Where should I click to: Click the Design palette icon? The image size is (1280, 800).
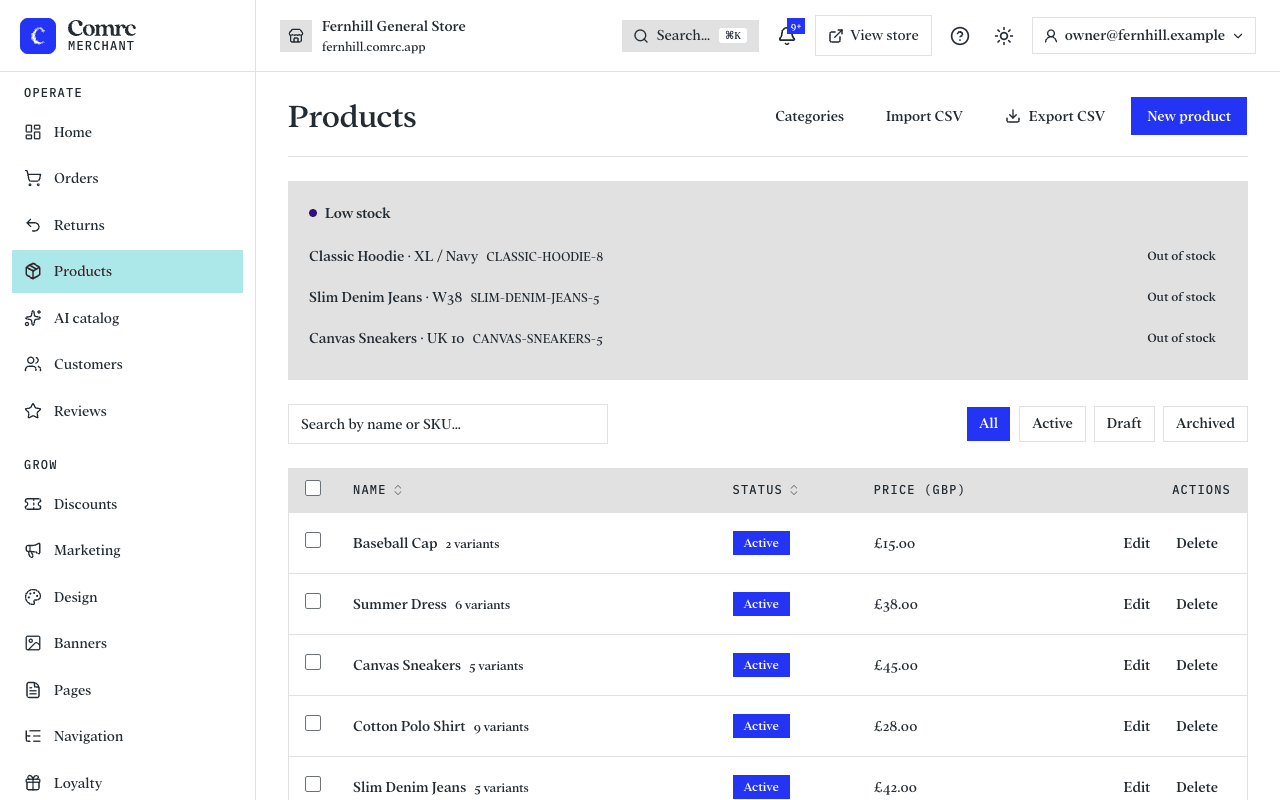point(33,597)
